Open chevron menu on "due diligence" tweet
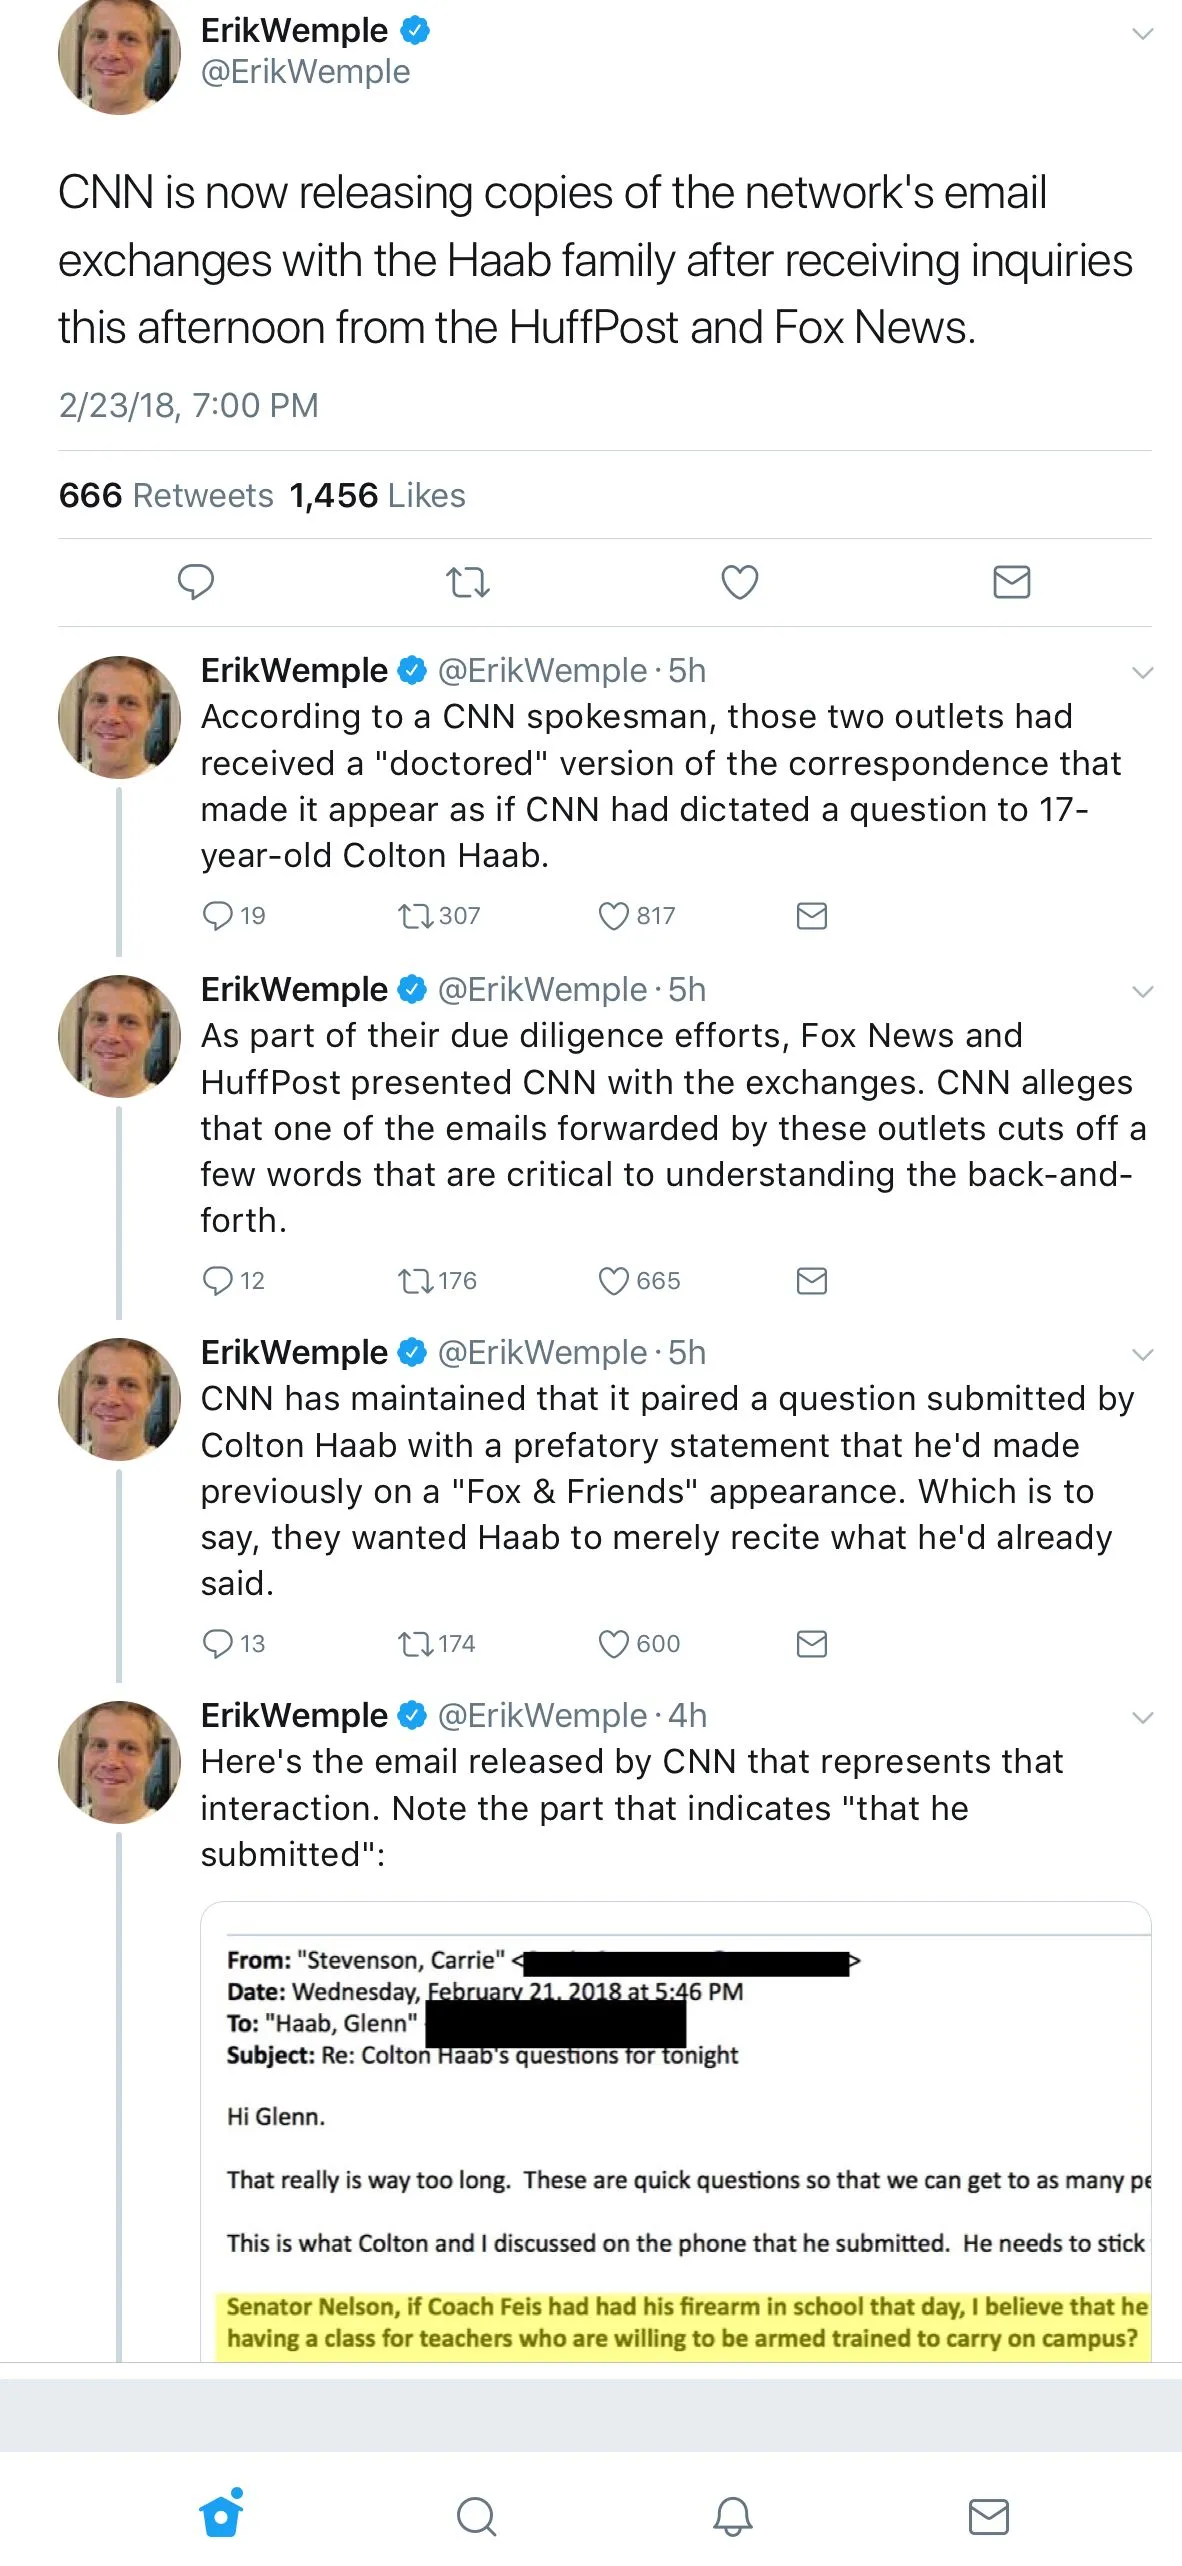This screenshot has height=2566, width=1182. pyautogui.click(x=1142, y=991)
